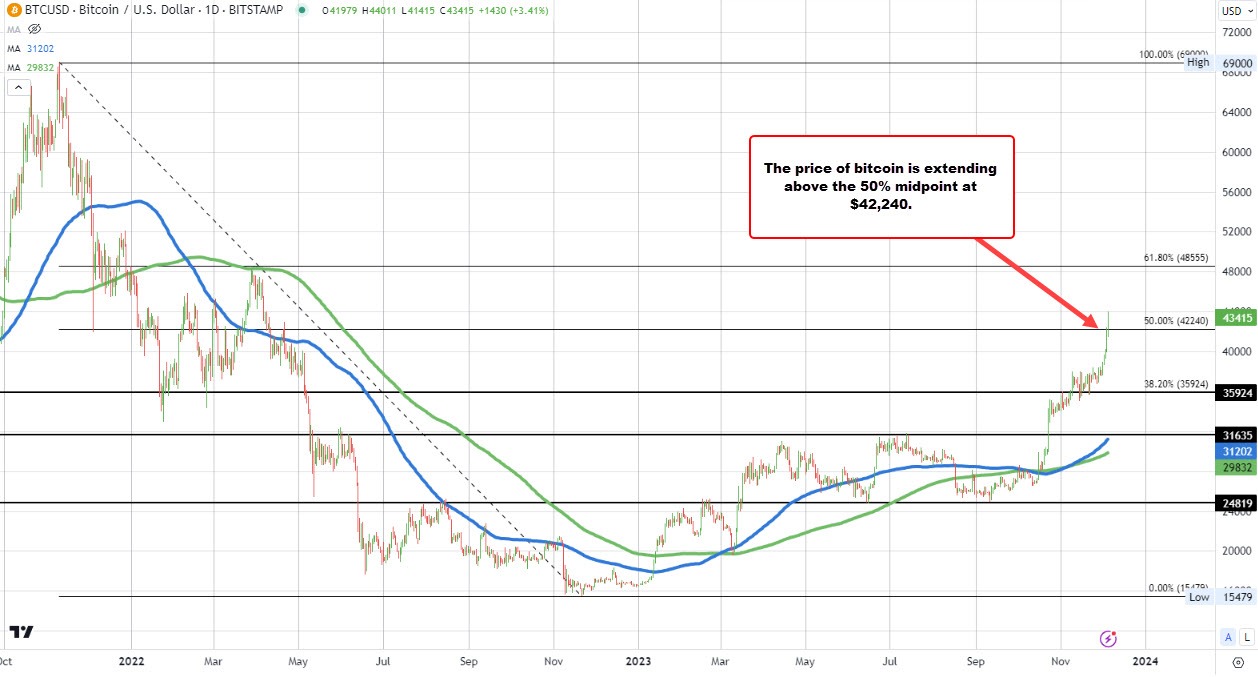
Task: Click the black 24819 price axis label
Action: (1238, 503)
